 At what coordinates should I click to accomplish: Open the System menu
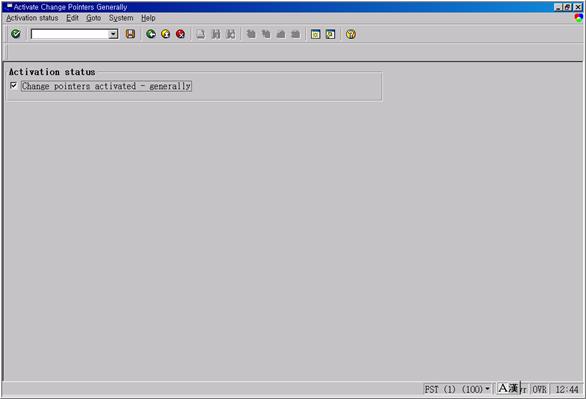tap(121, 18)
